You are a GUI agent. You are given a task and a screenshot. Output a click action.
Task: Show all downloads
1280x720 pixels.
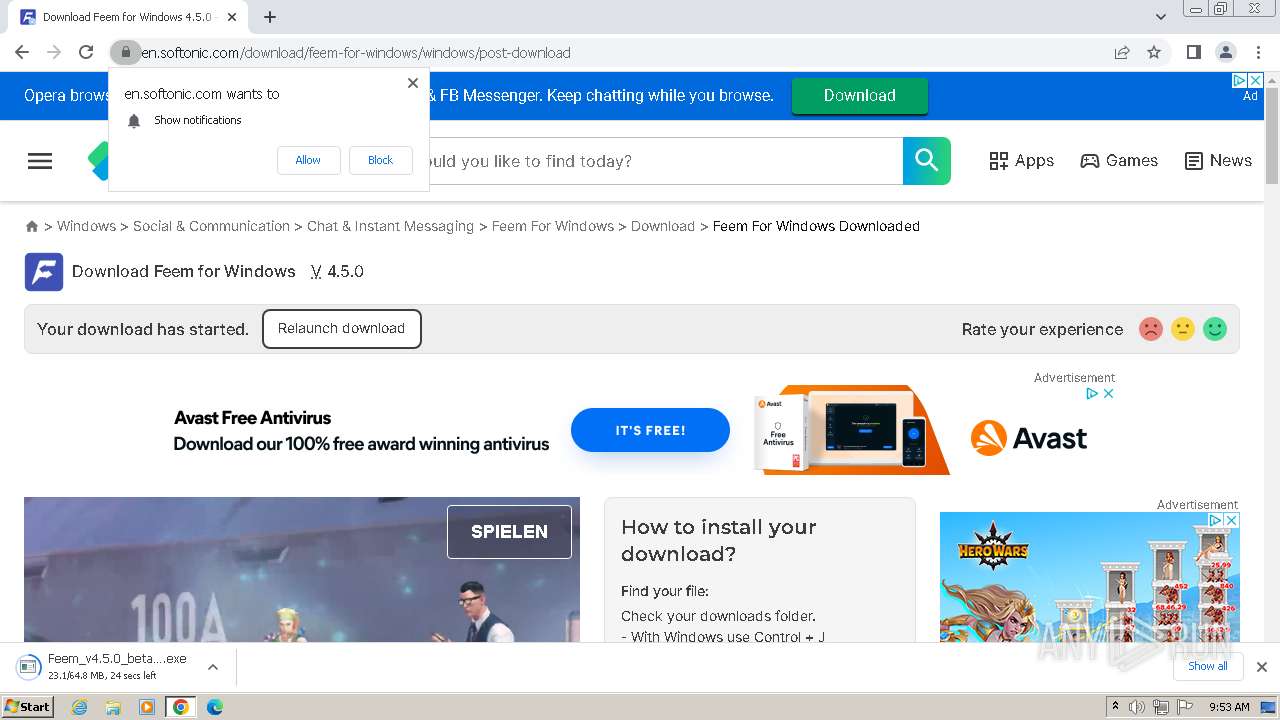point(1208,667)
